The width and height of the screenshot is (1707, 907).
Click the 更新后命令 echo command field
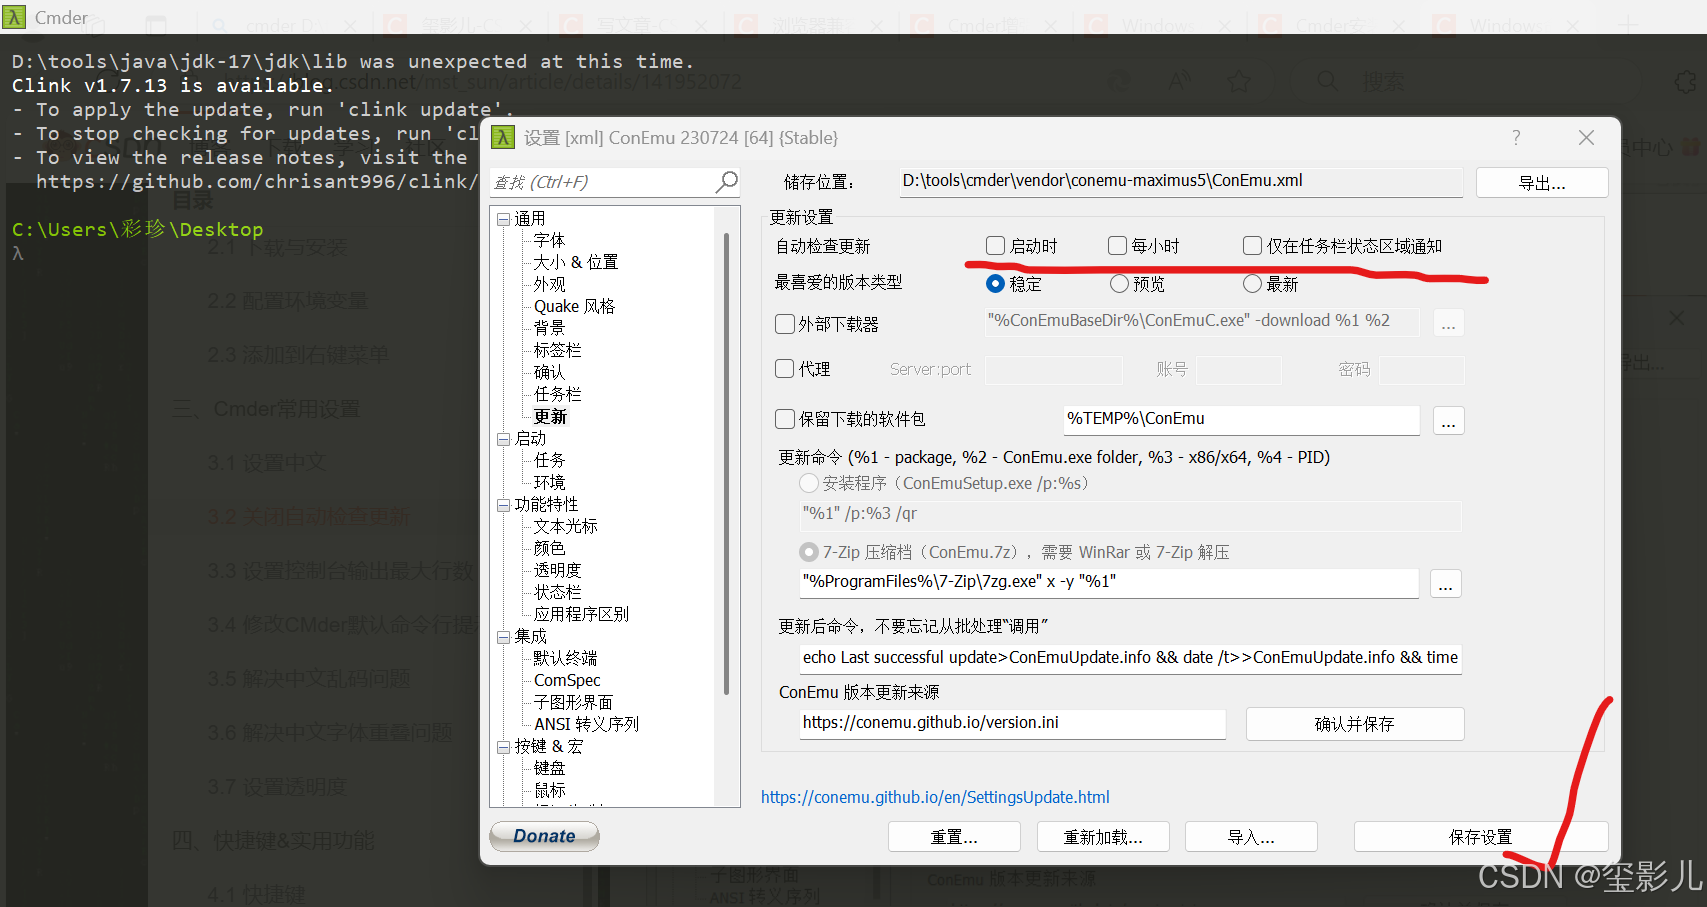click(1130, 658)
